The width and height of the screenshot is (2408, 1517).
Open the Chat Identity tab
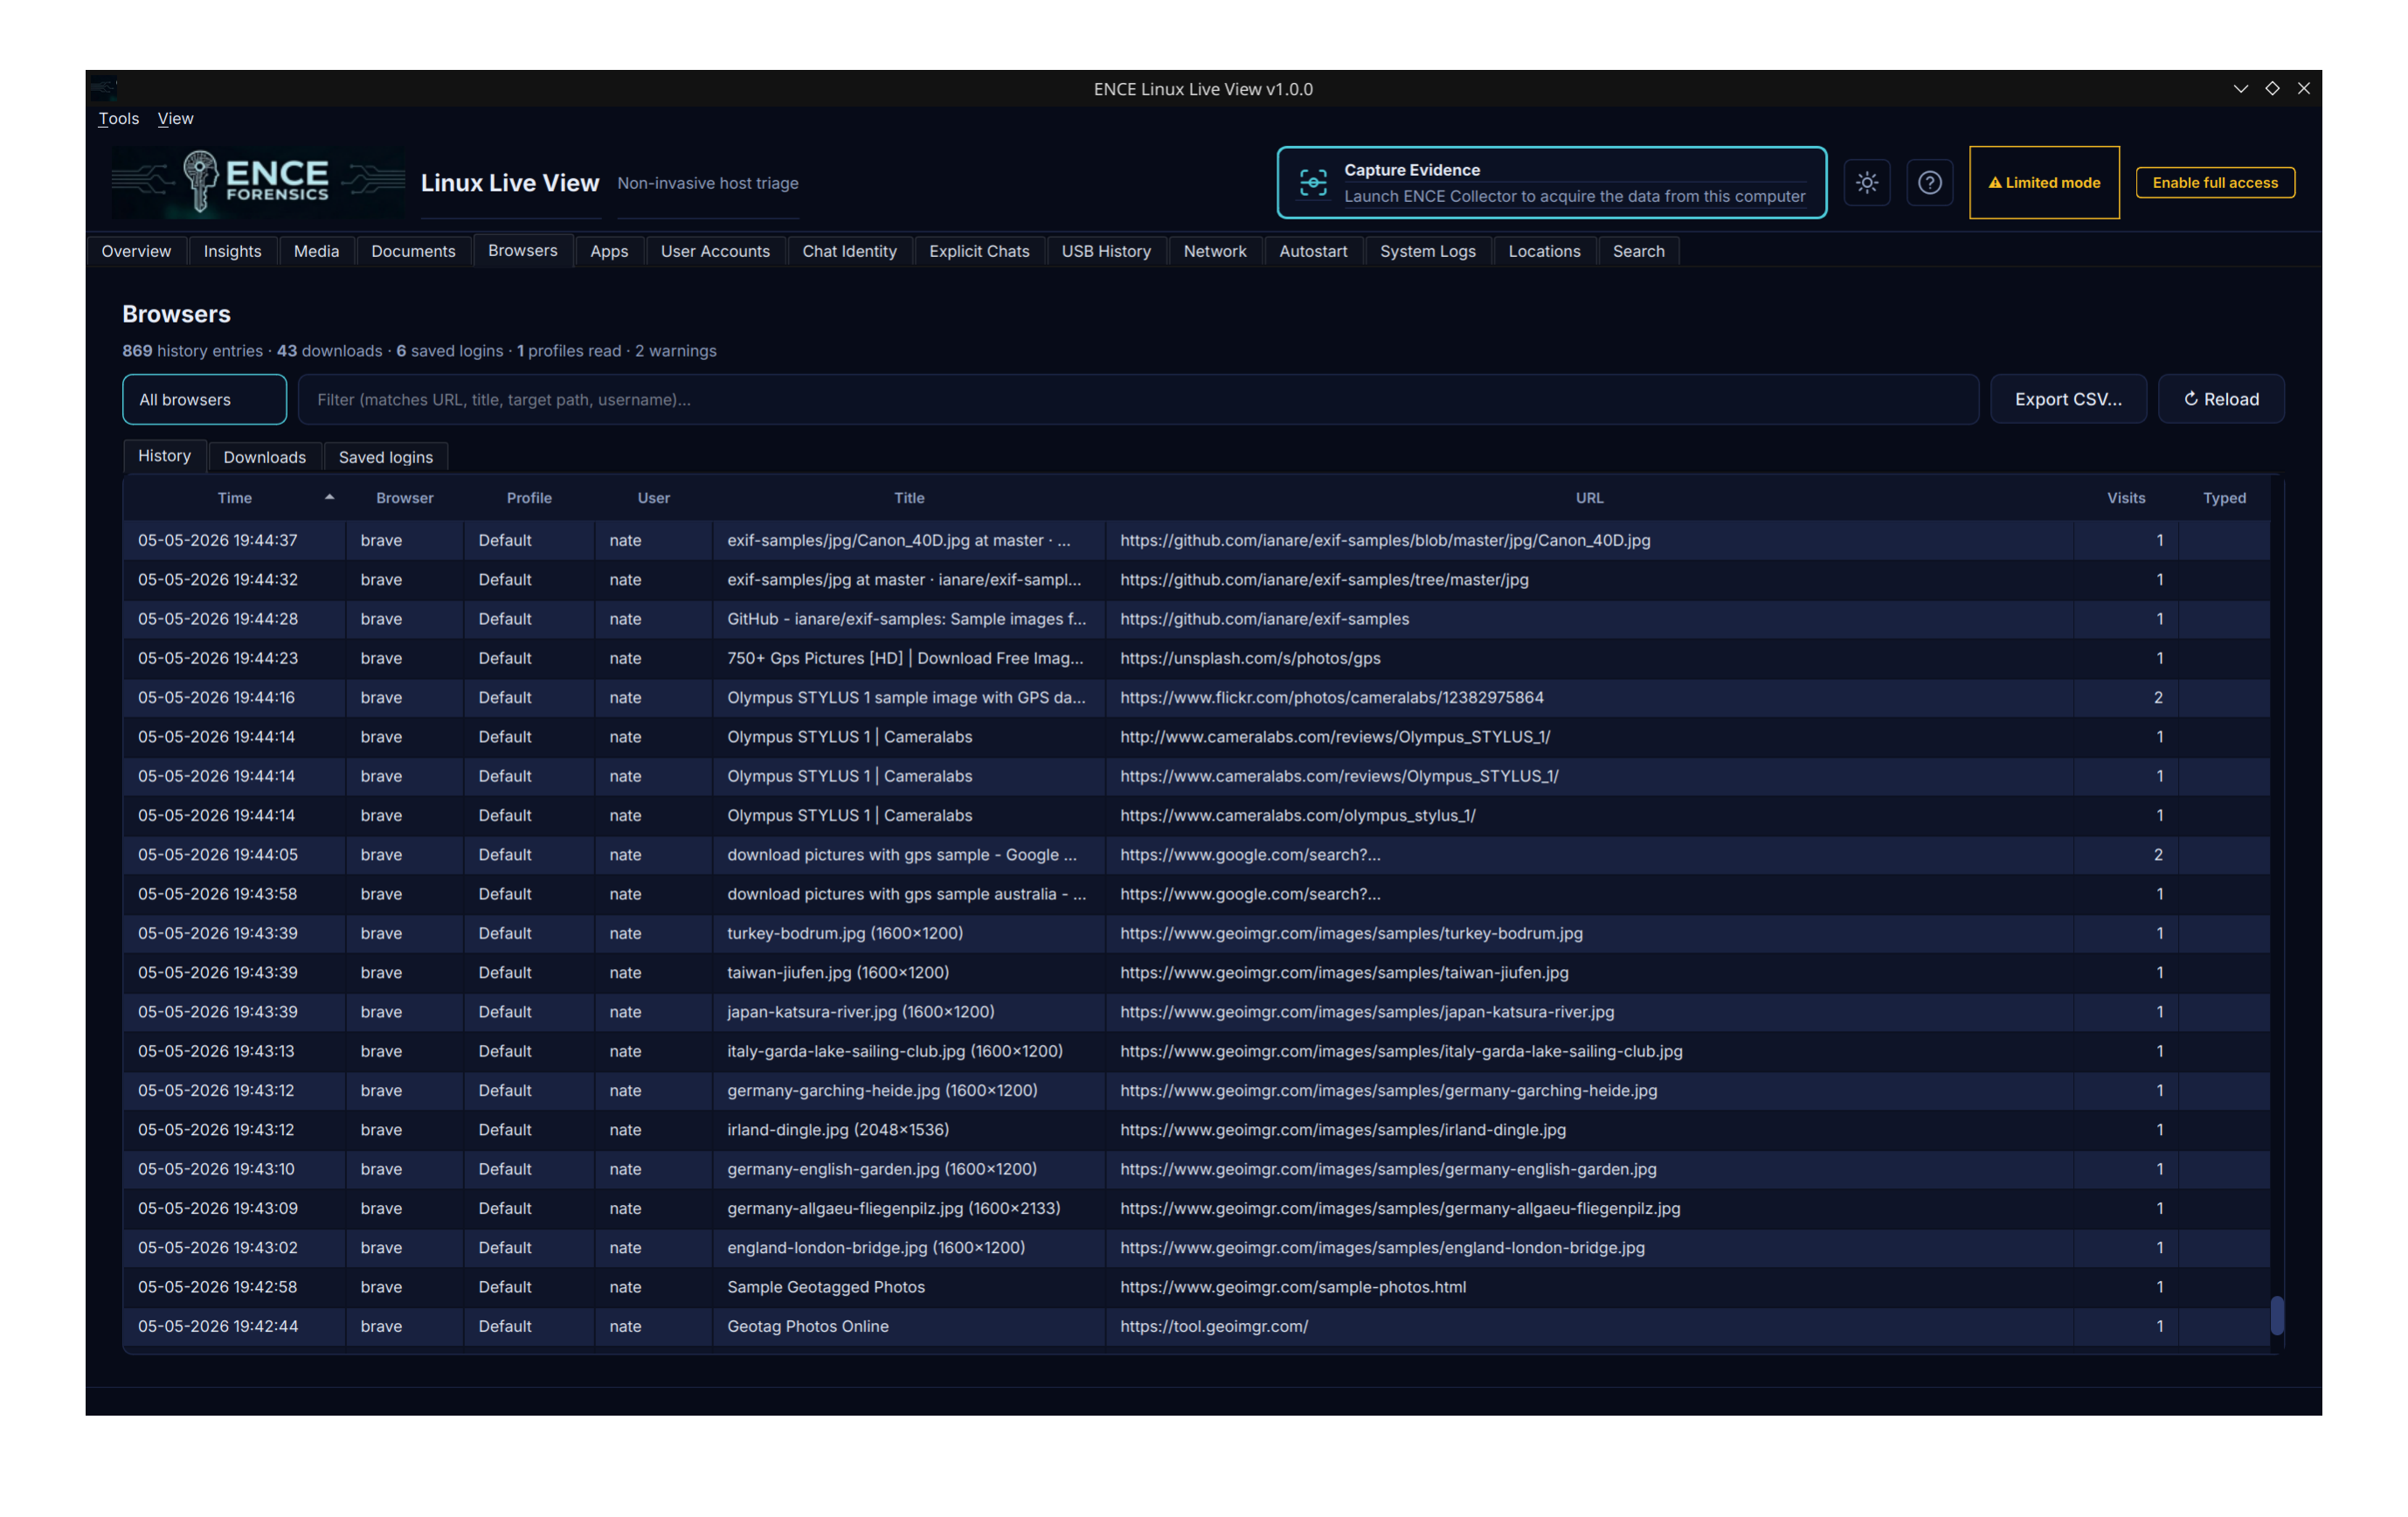[849, 251]
